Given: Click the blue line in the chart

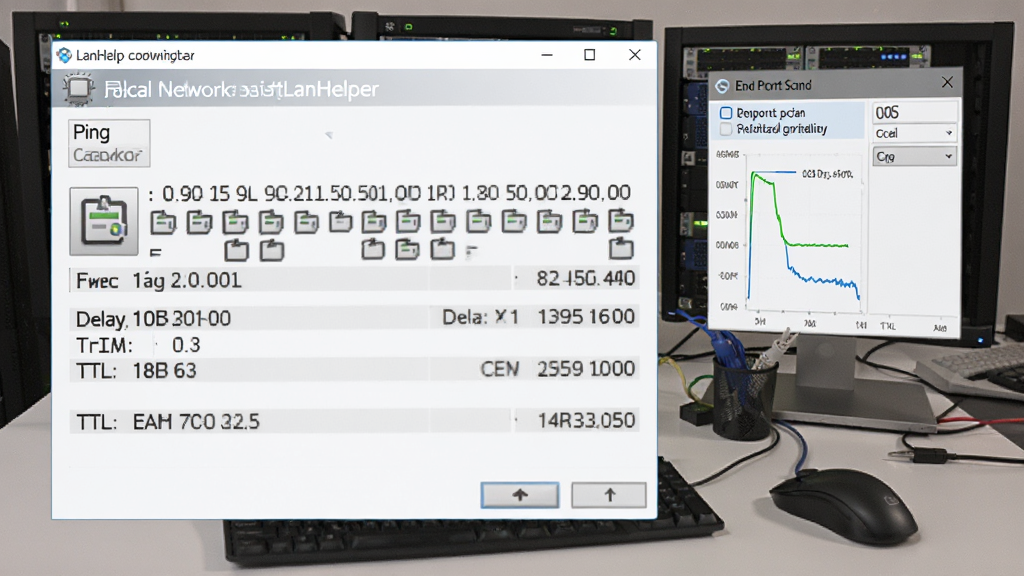Looking at the screenshot, I should pyautogui.click(x=823, y=280).
